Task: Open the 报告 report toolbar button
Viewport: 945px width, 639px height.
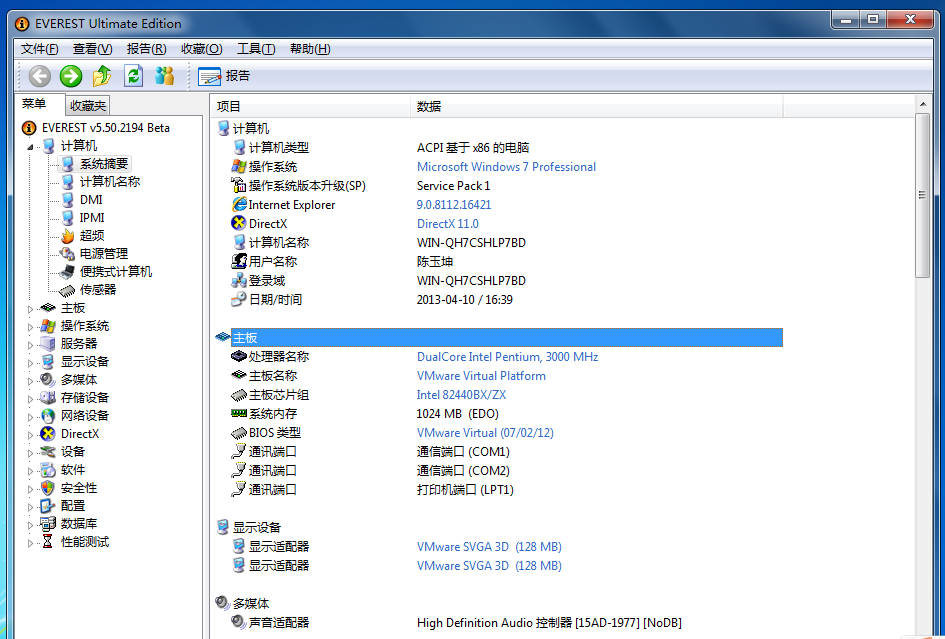Action: [x=224, y=76]
